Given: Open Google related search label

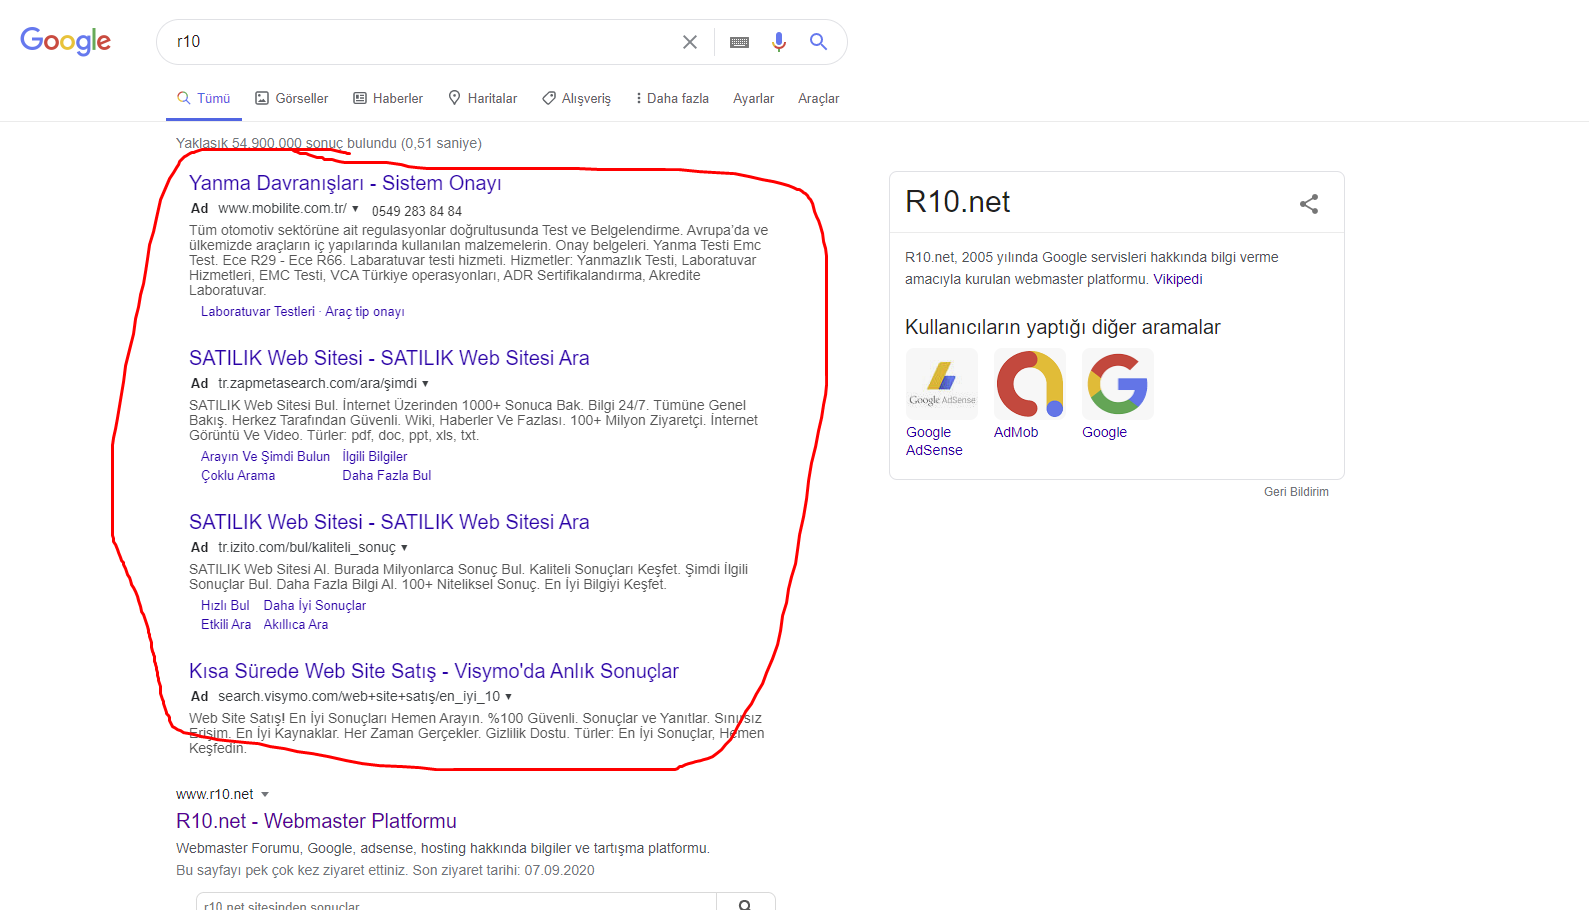Looking at the screenshot, I should pyautogui.click(x=1104, y=432).
